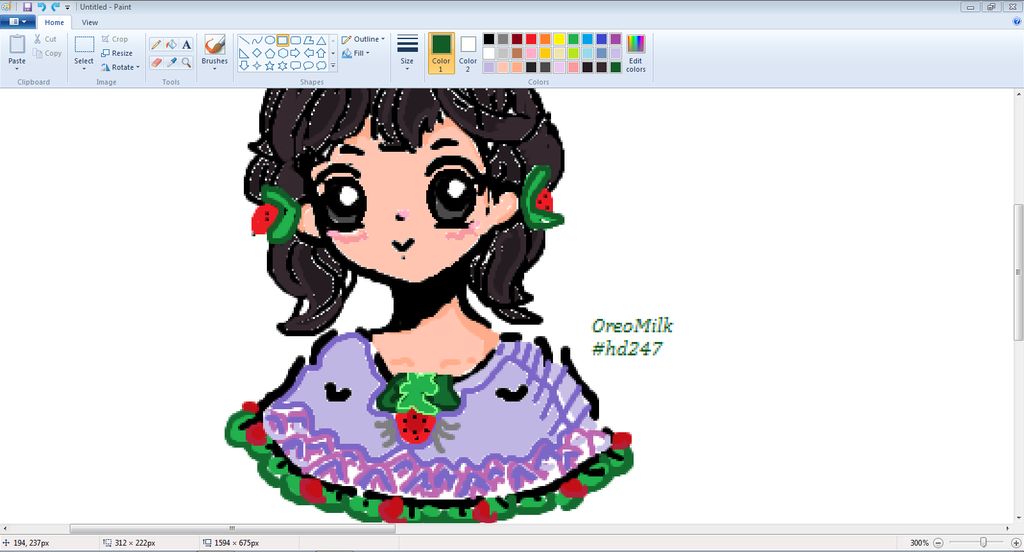The height and width of the screenshot is (552, 1024).
Task: Click the Resize button
Action: [x=117, y=54]
